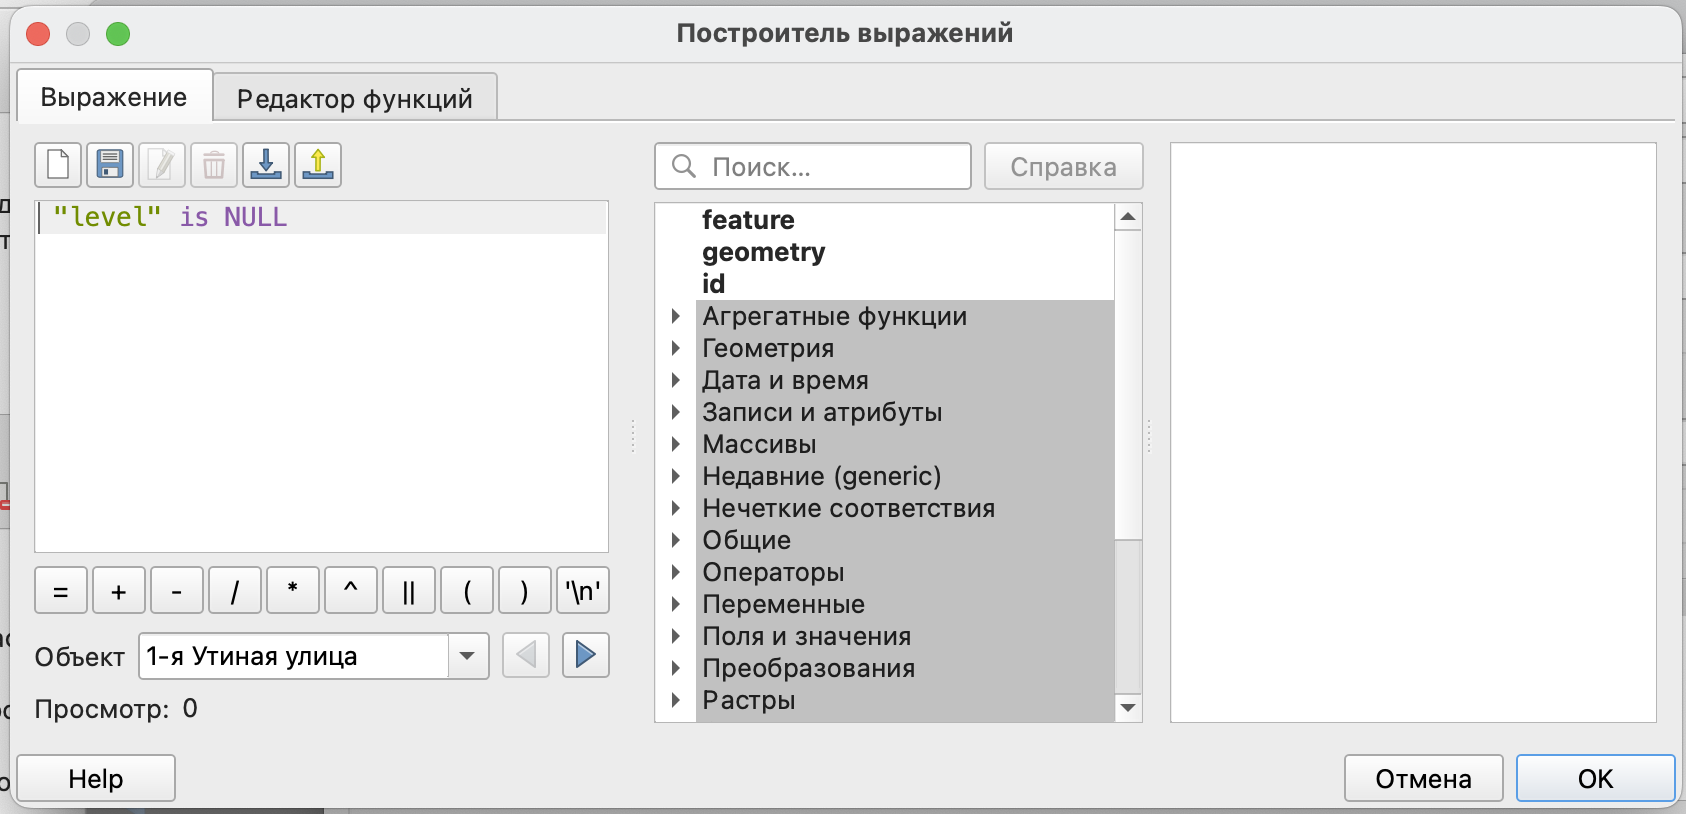This screenshot has width=1686, height=814.
Task: Click the save expression floppy disk icon
Action: (110, 165)
